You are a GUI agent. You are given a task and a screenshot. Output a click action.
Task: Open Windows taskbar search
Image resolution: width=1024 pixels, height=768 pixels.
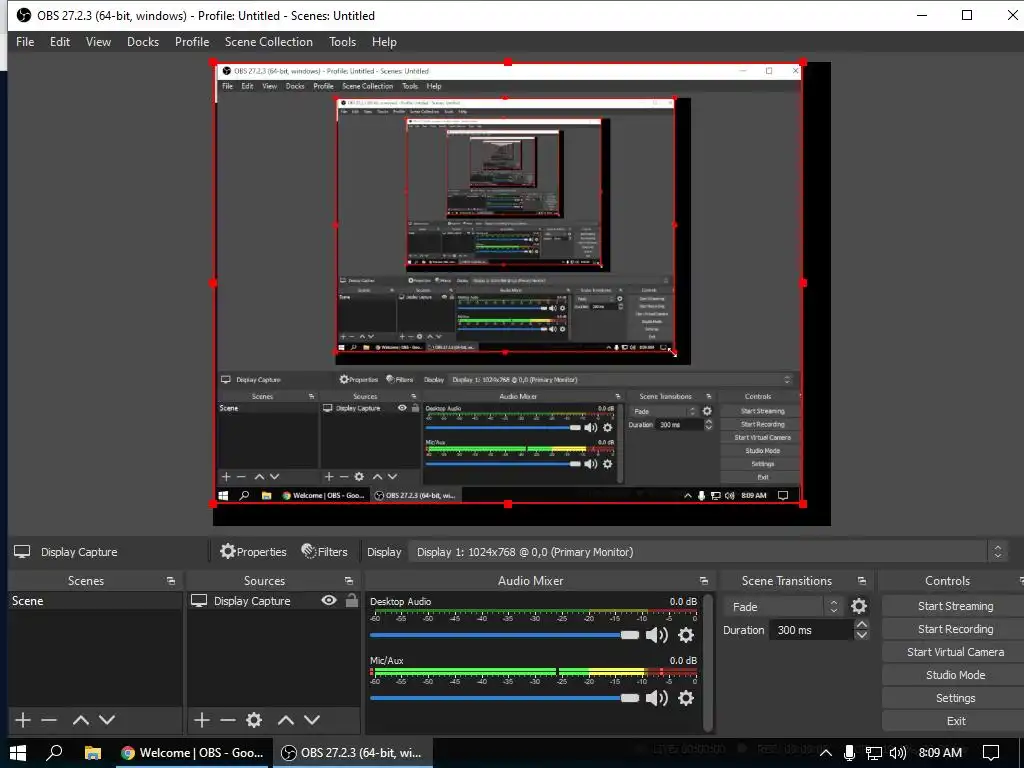coord(54,753)
